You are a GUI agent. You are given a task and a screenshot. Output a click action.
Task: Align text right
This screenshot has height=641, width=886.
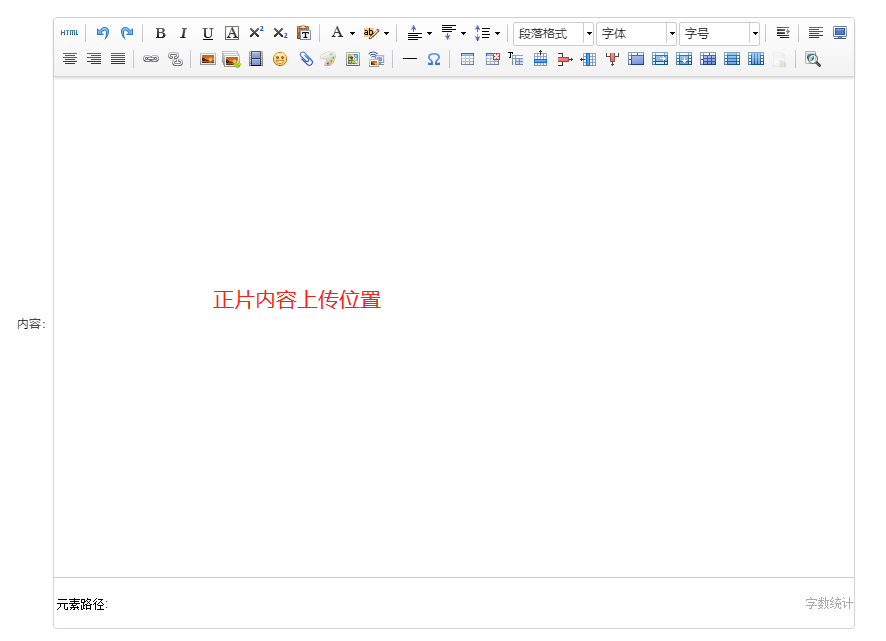pos(94,59)
